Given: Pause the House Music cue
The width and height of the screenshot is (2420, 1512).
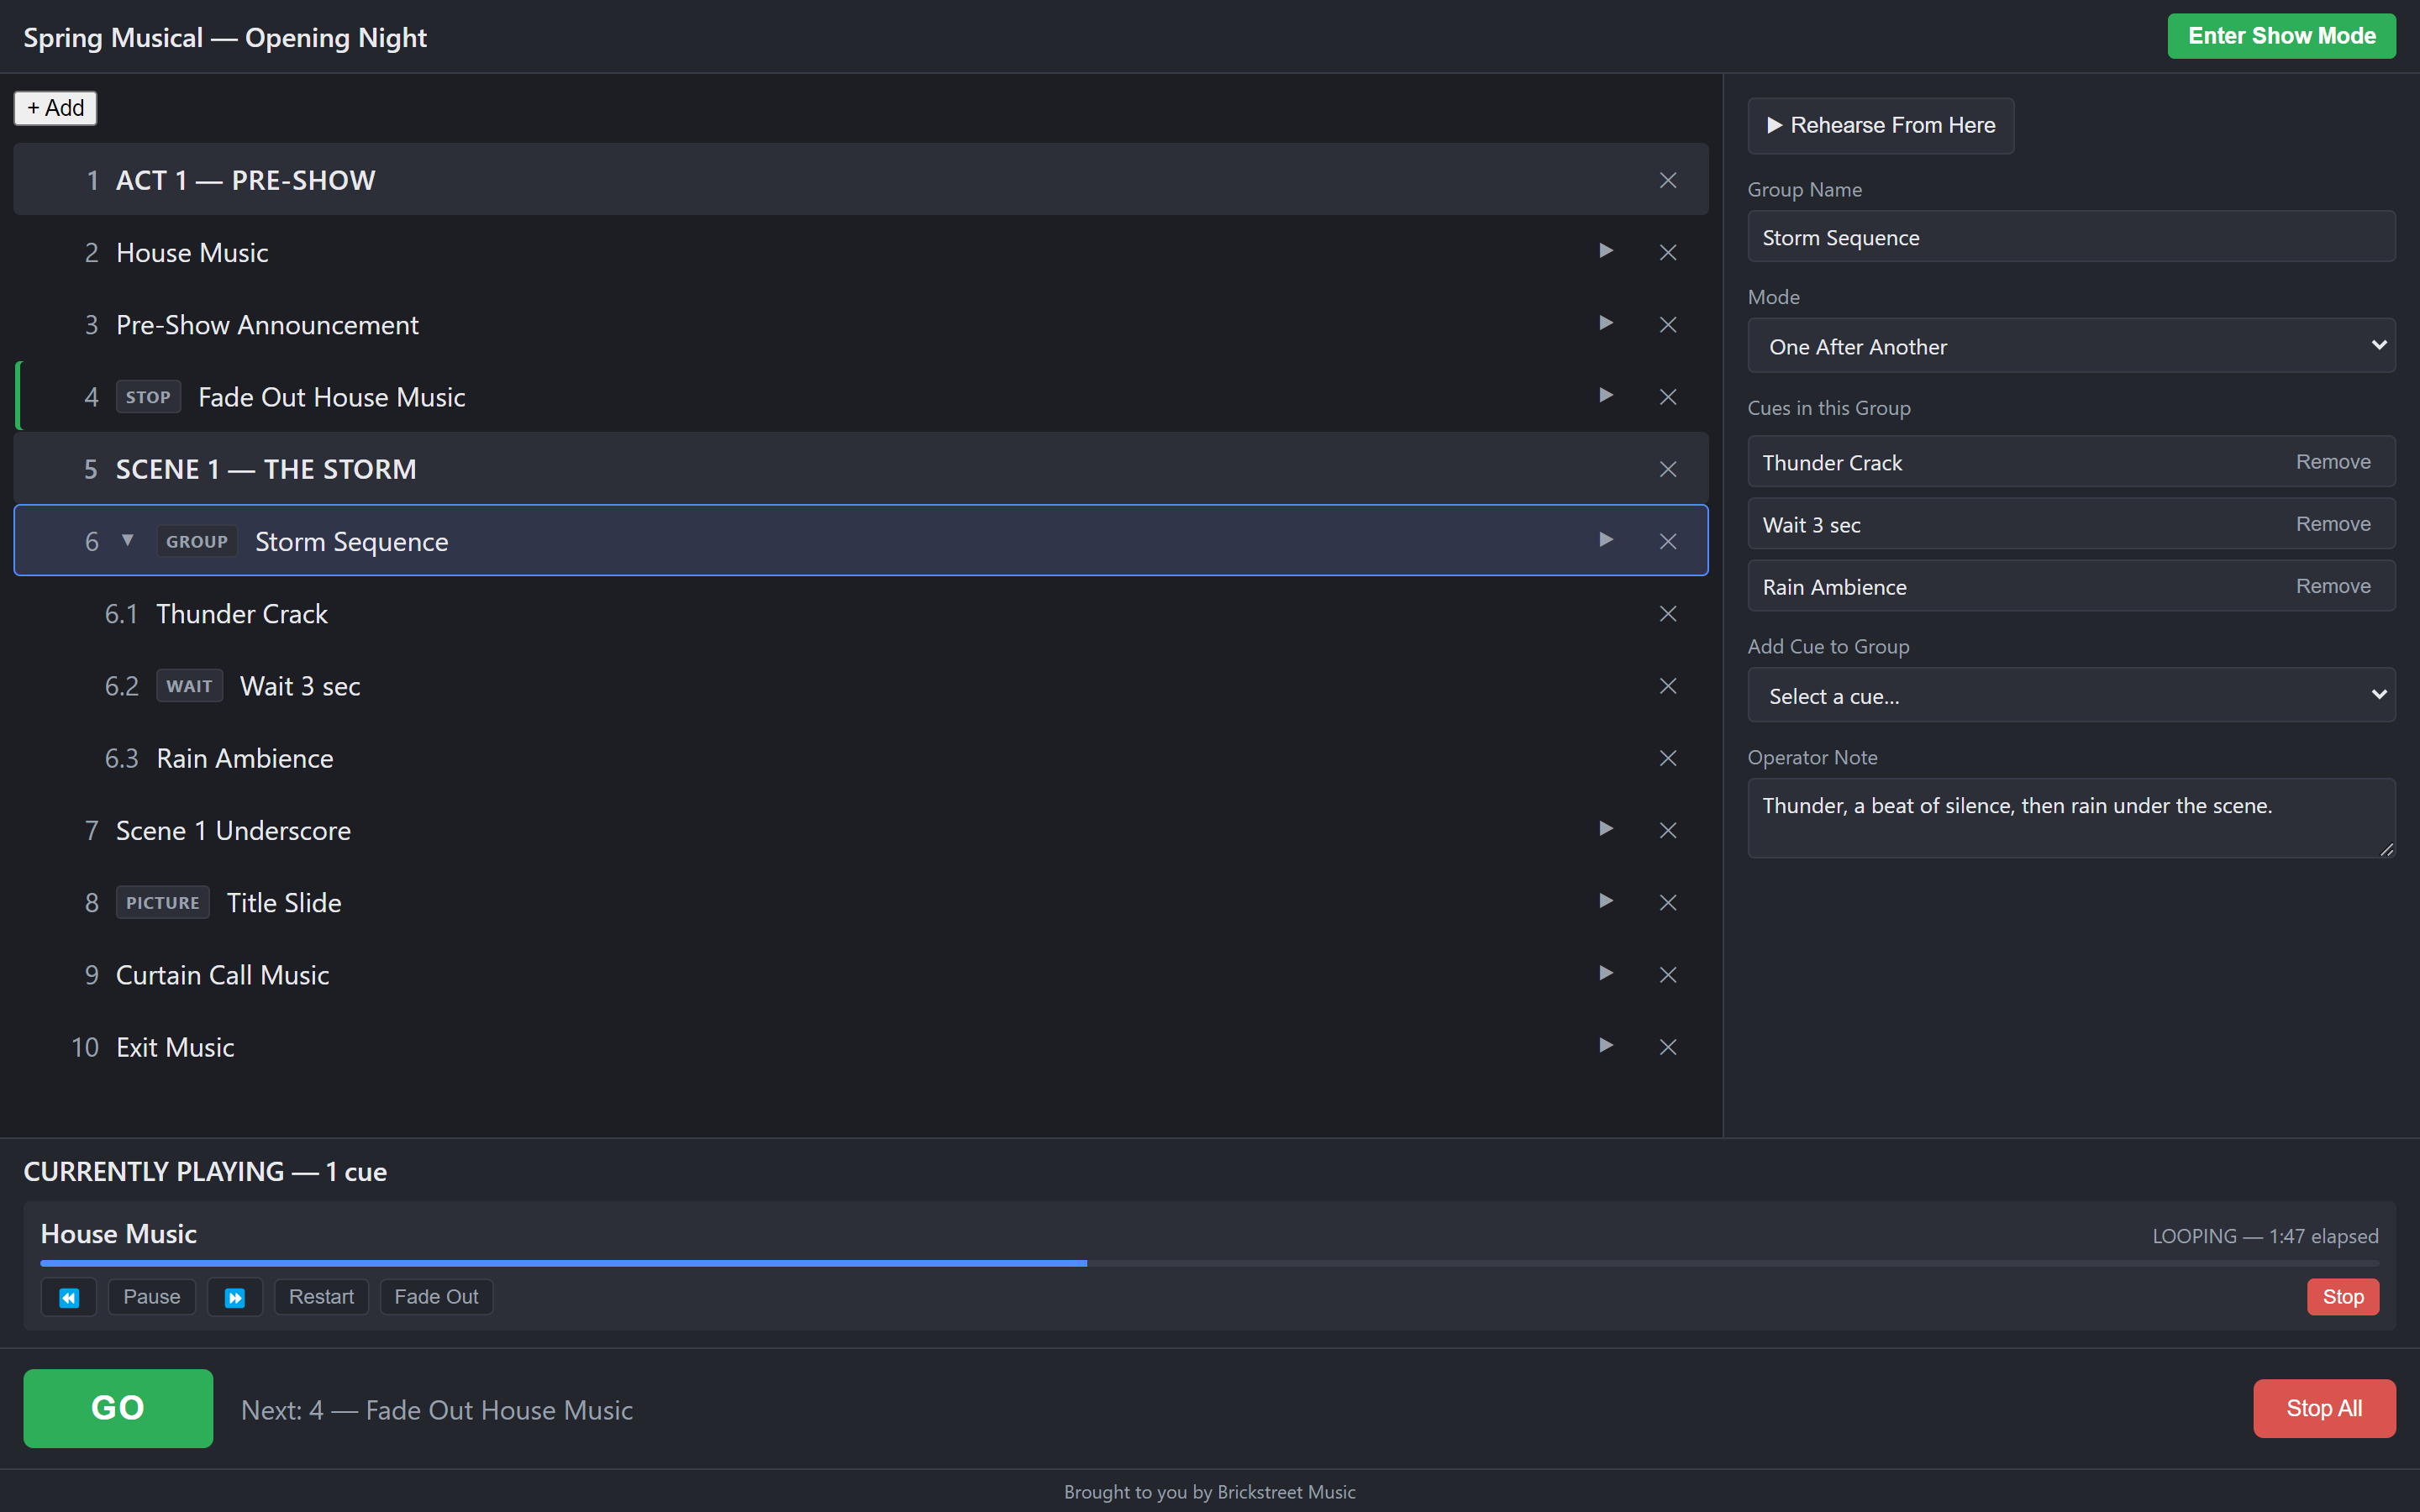Looking at the screenshot, I should [x=151, y=1297].
